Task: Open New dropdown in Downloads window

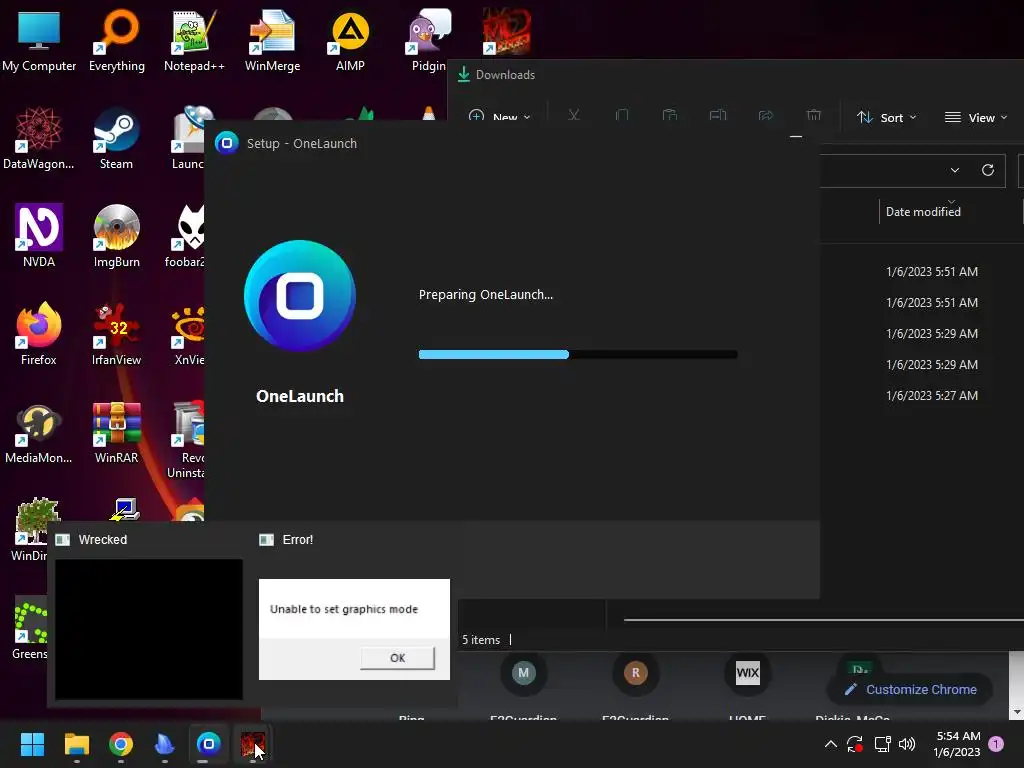Action: pyautogui.click(x=500, y=117)
